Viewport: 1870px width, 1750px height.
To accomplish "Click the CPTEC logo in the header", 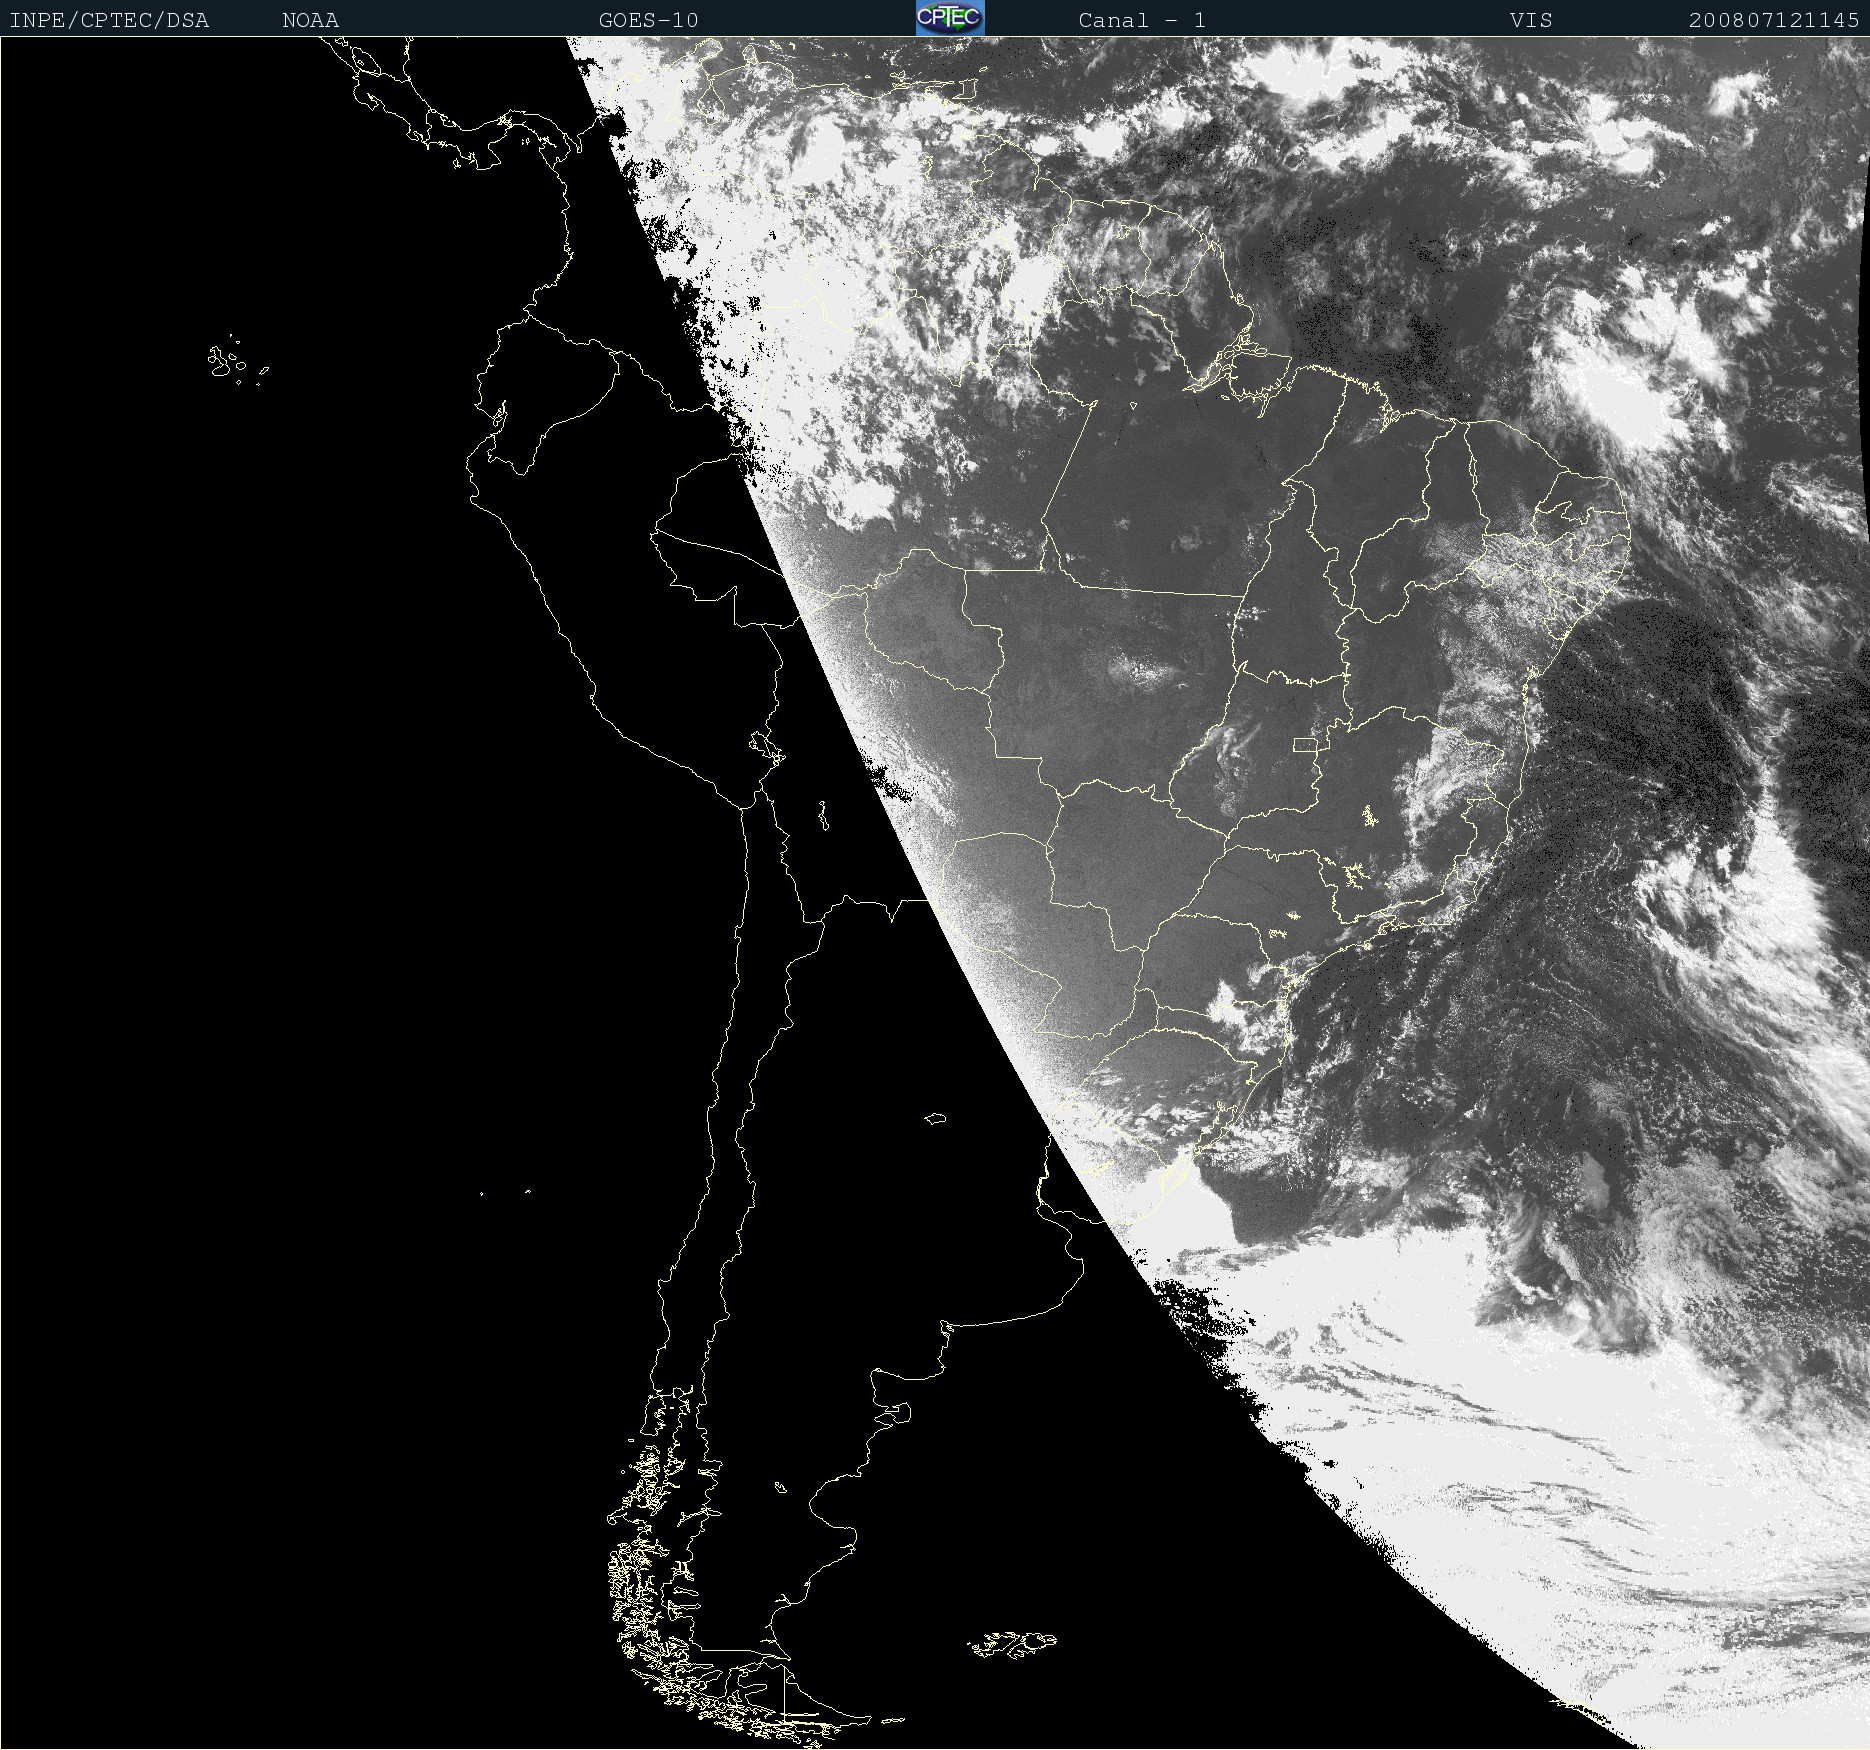I will pyautogui.click(x=950, y=18).
